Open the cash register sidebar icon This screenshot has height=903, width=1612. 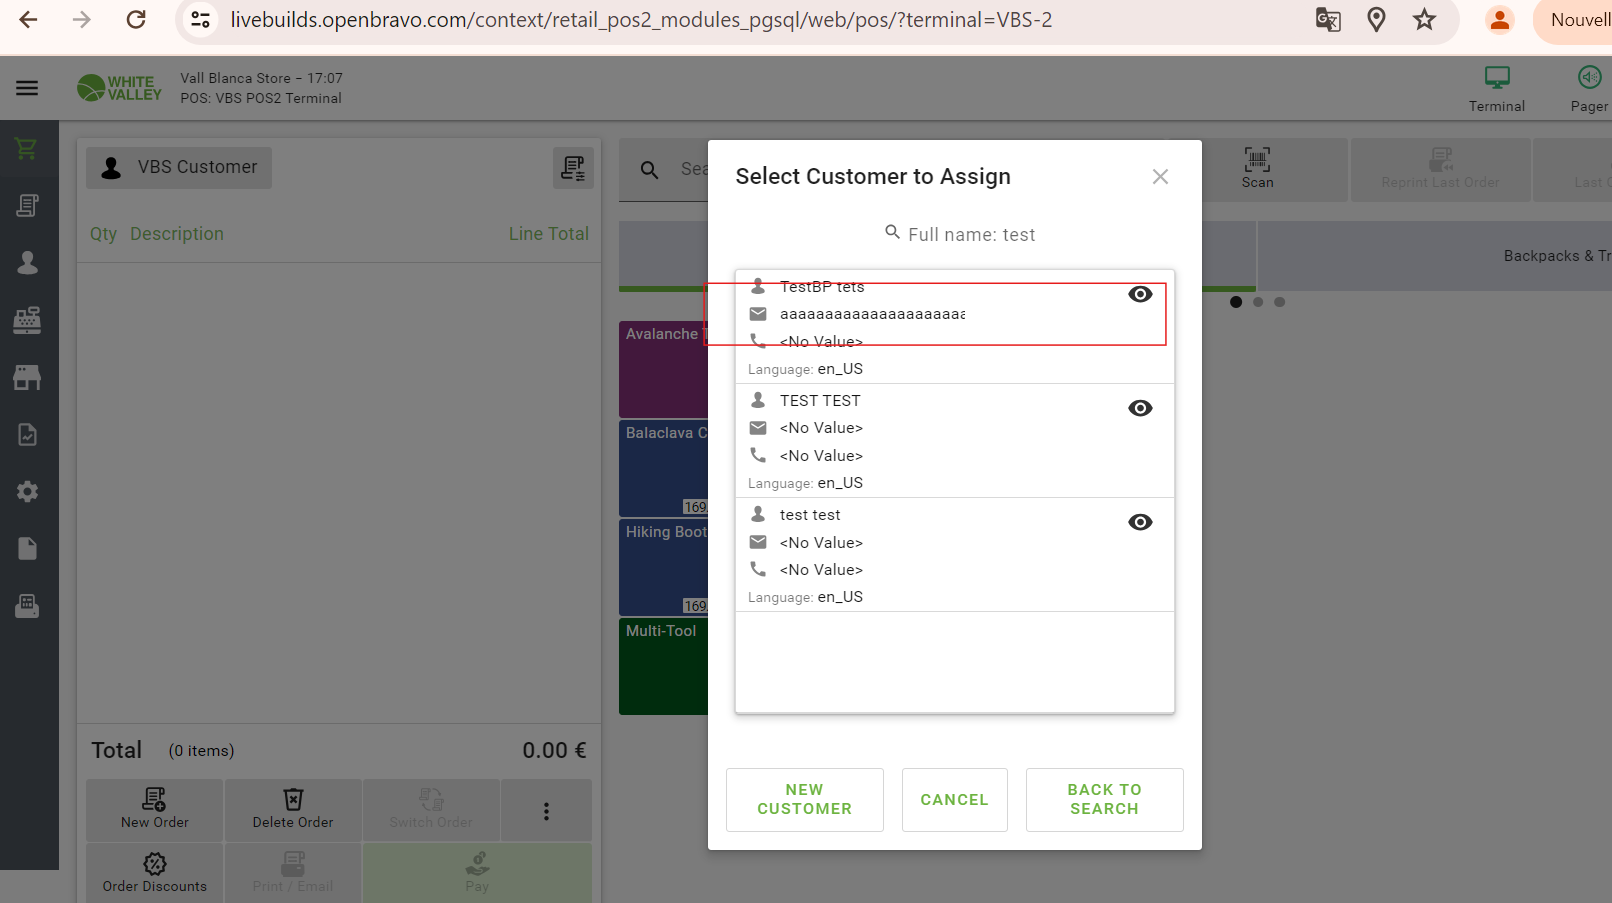coord(27,320)
